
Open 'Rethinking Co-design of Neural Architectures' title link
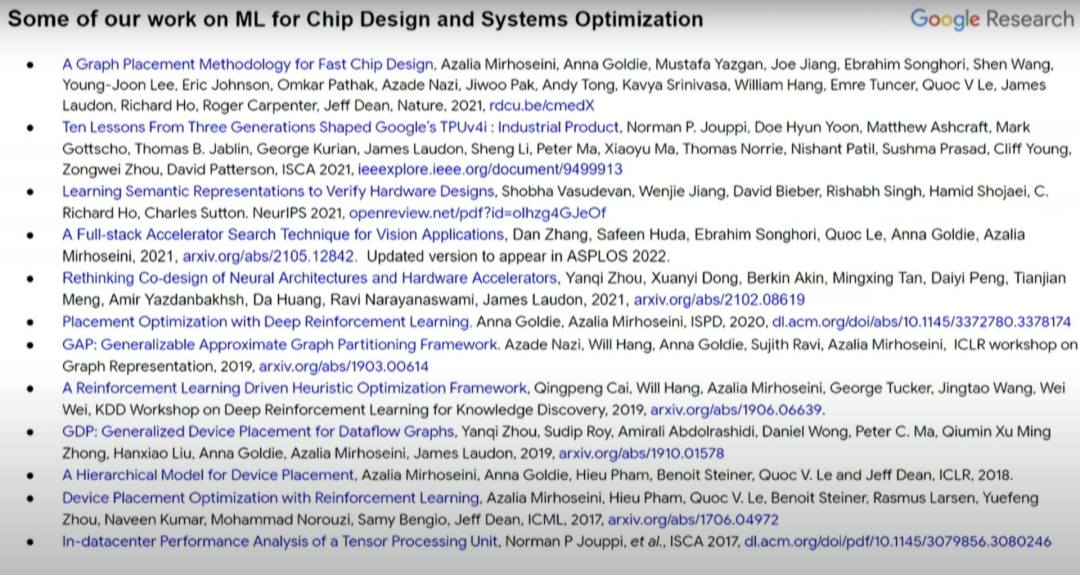tap(310, 278)
